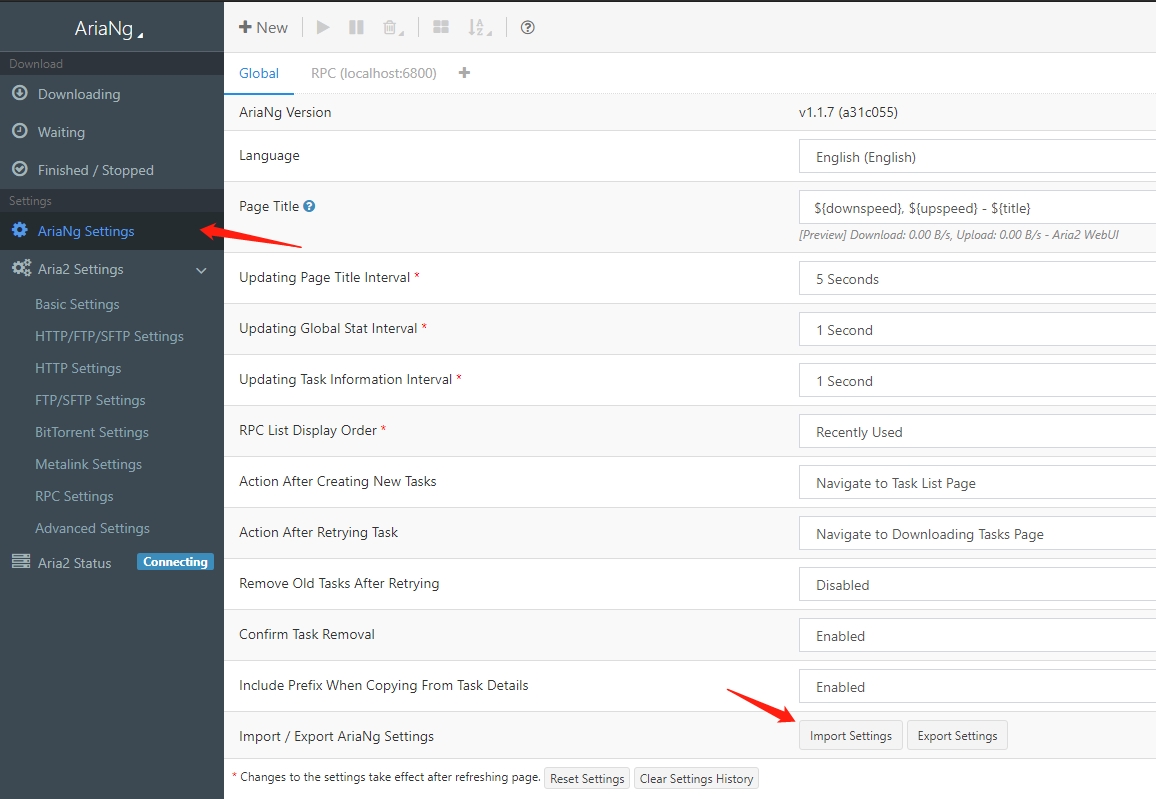Click the Aria2 Settings gears icon
This screenshot has width=1156, height=799.
21,268
